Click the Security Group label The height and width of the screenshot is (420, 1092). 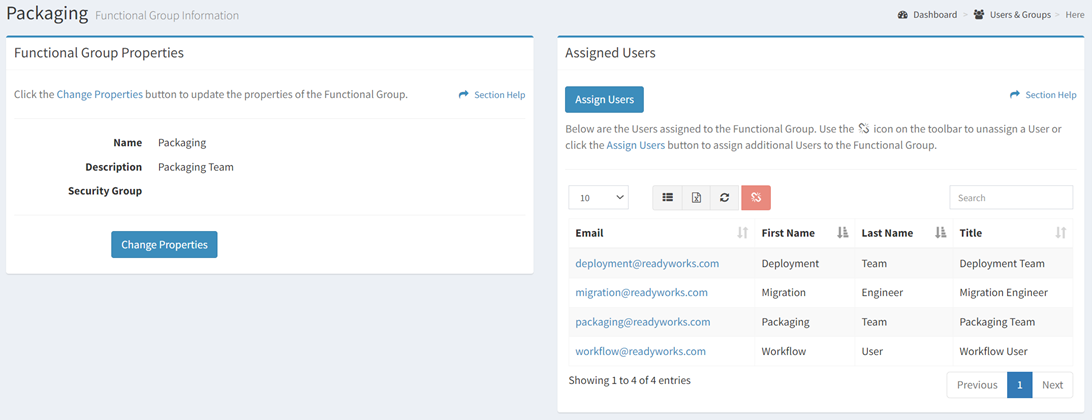pyautogui.click(x=105, y=191)
